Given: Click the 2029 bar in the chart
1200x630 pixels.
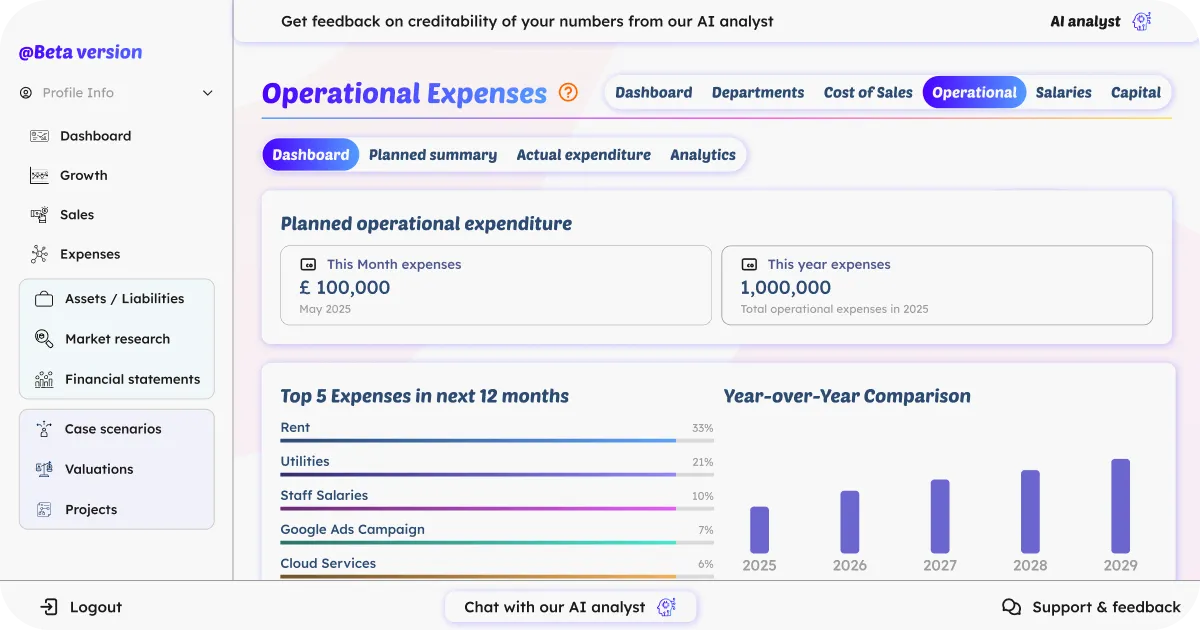Looking at the screenshot, I should point(1121,506).
